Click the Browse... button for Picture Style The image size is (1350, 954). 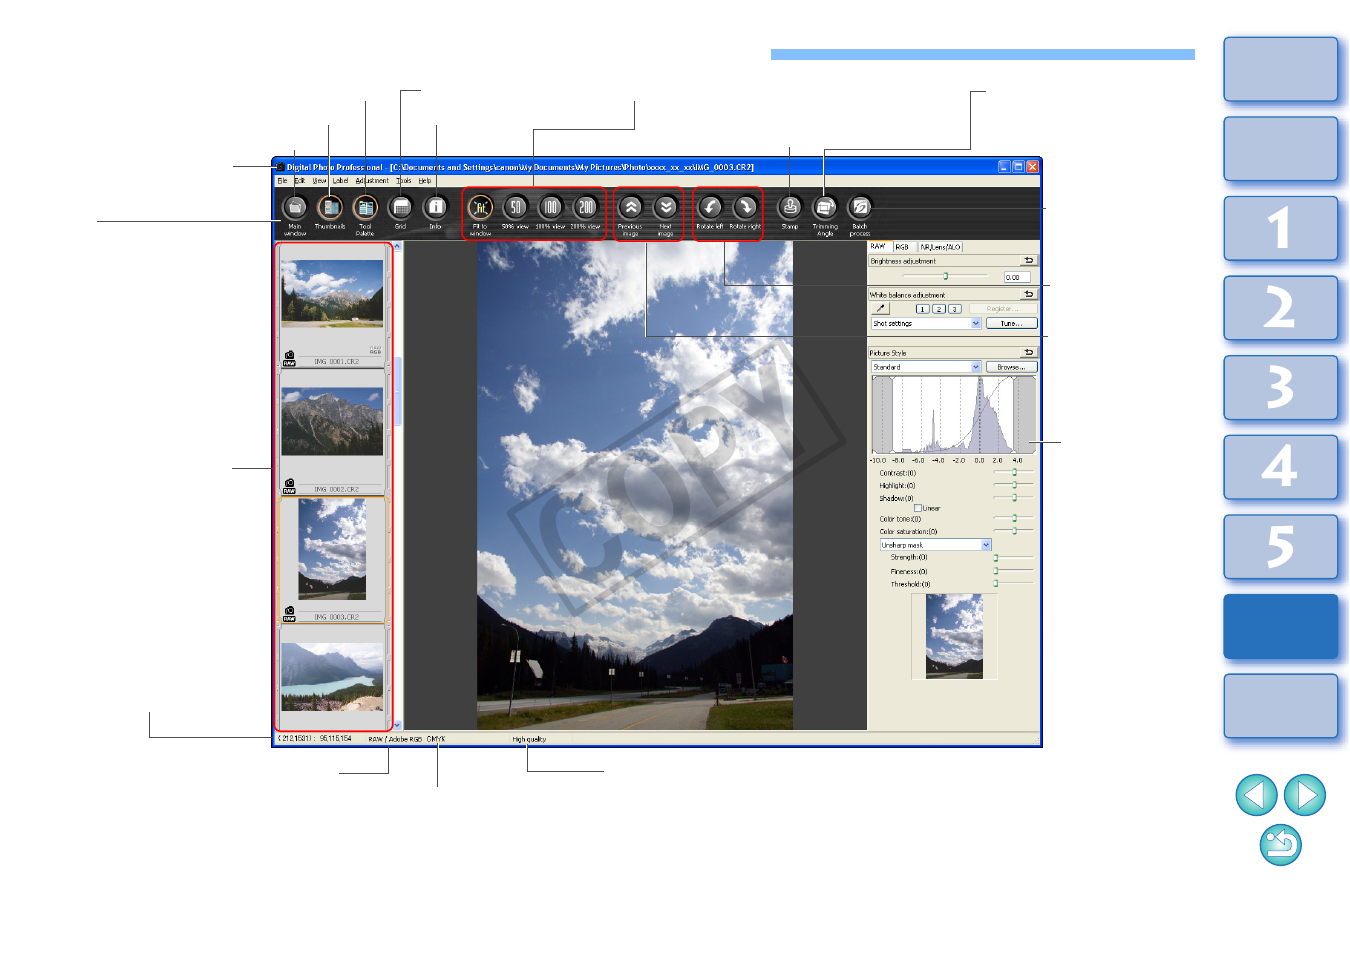click(1011, 367)
